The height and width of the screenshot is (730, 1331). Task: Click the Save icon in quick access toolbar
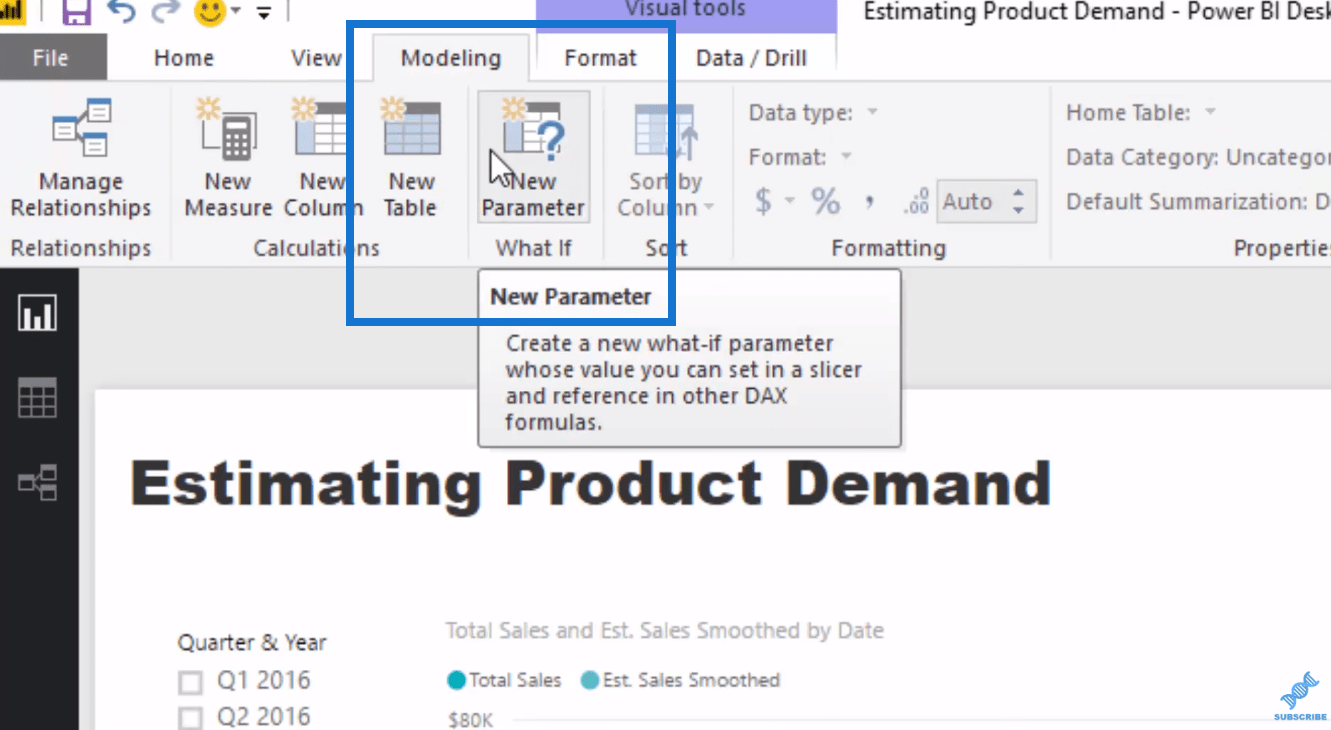point(76,12)
